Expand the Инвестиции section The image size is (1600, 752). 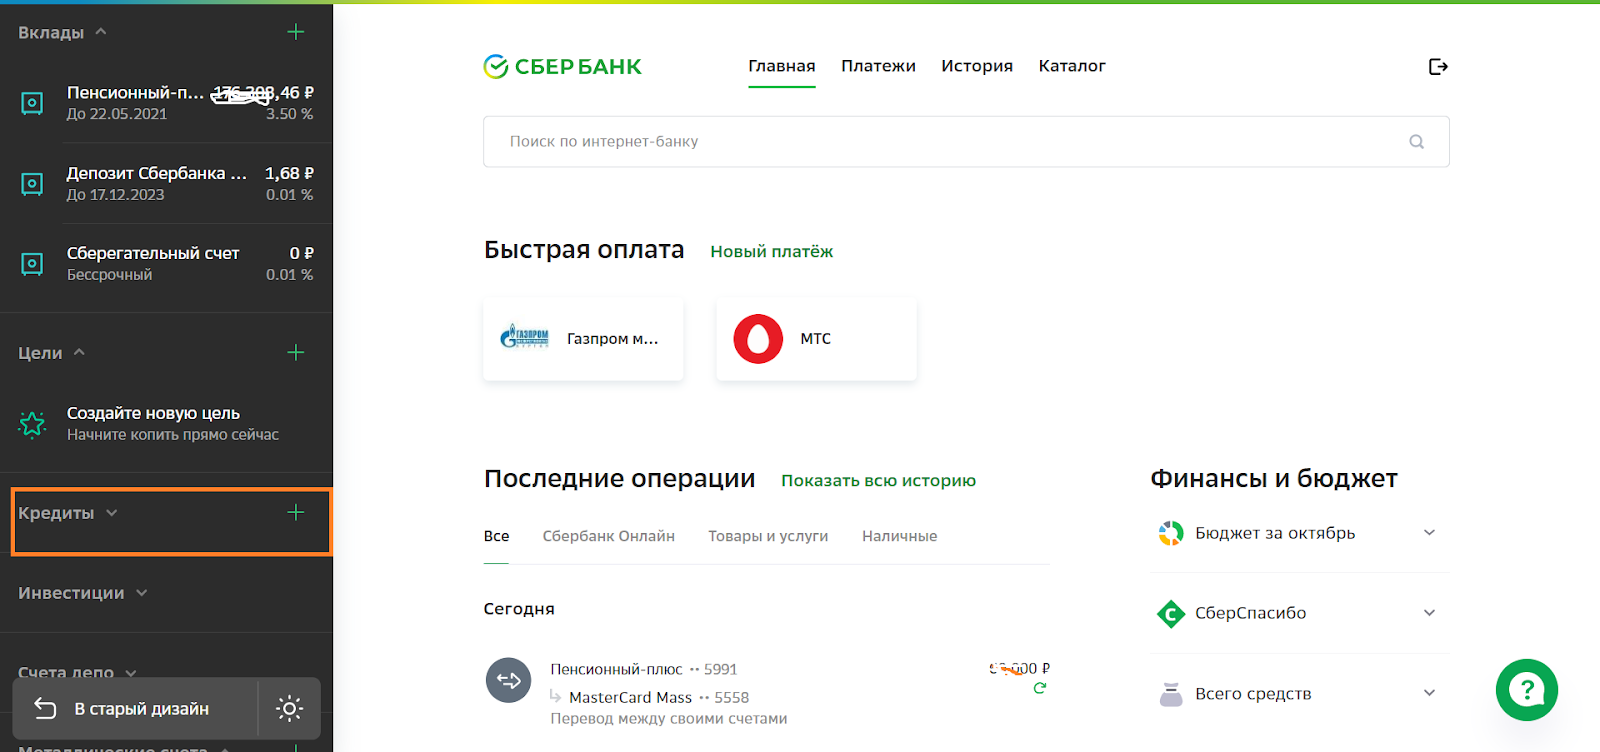[x=142, y=593]
